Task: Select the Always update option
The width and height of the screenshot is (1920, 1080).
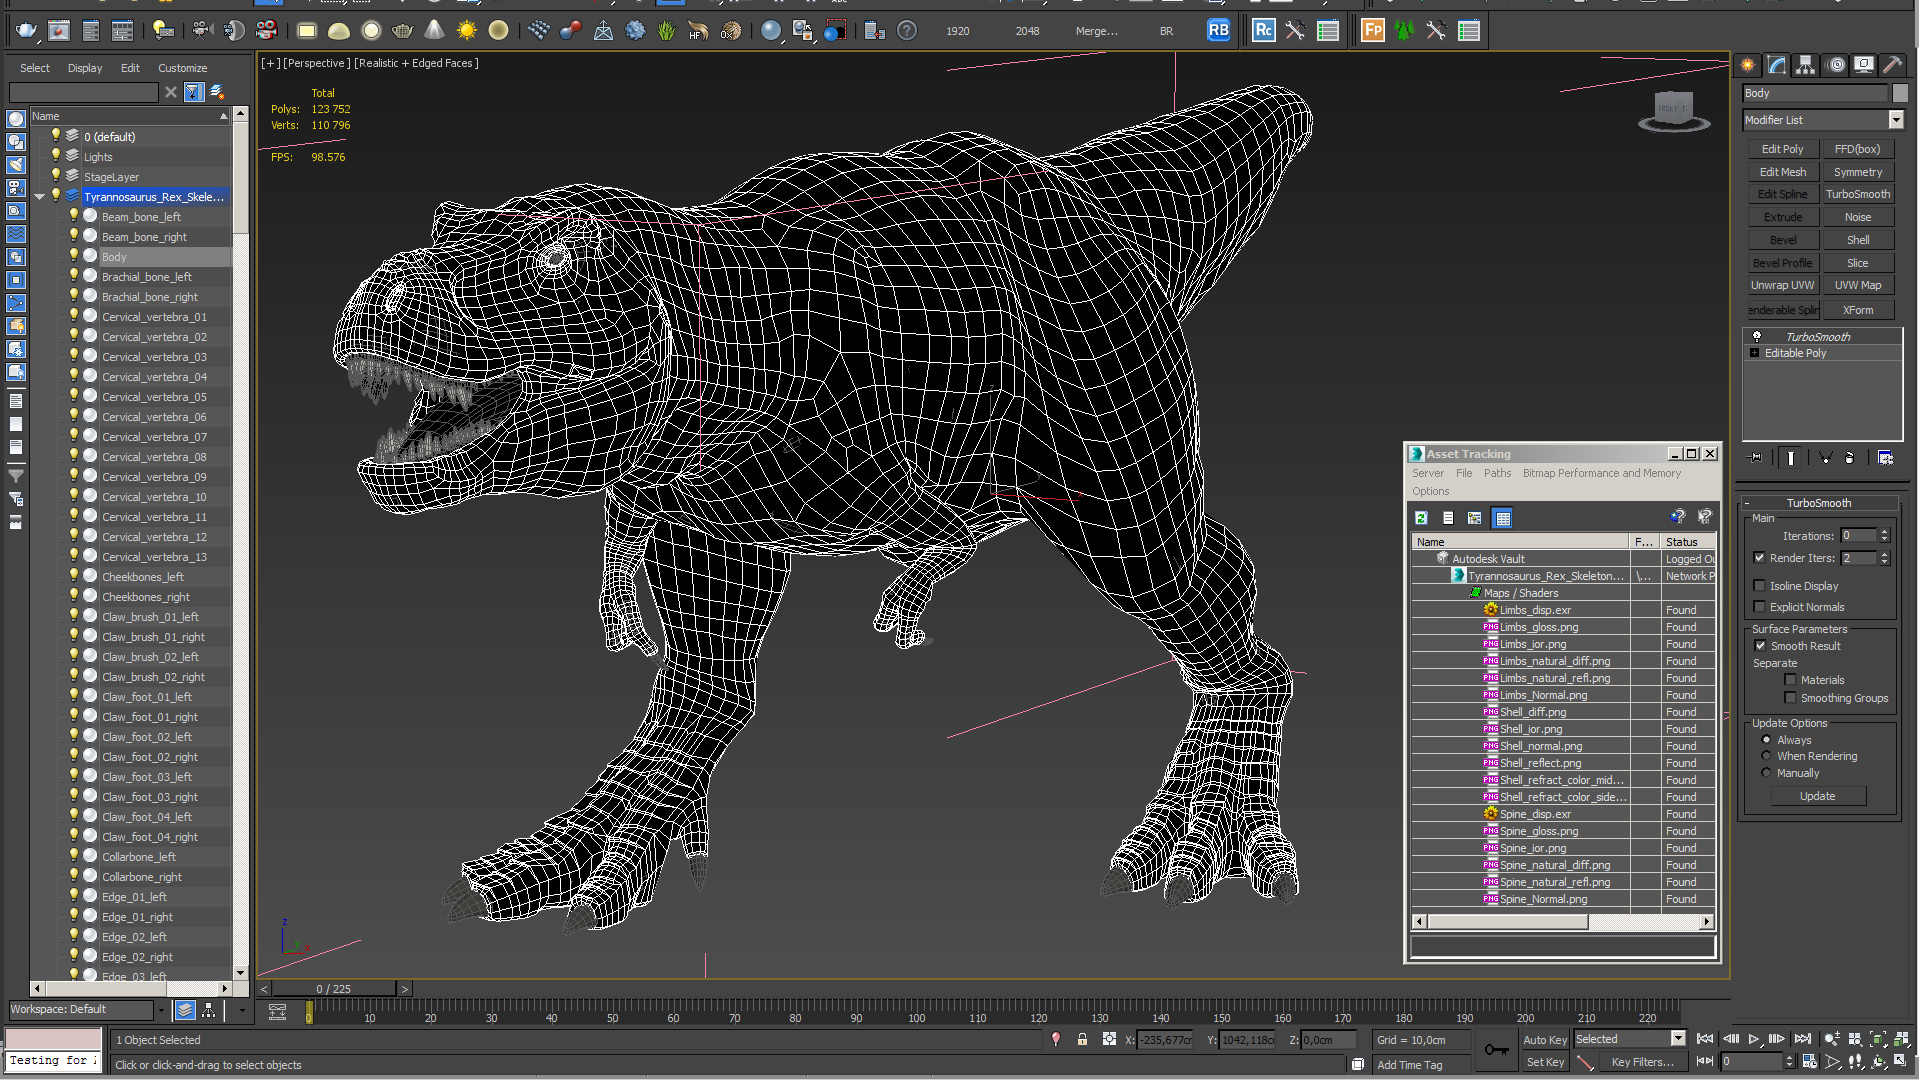Action: (1766, 740)
